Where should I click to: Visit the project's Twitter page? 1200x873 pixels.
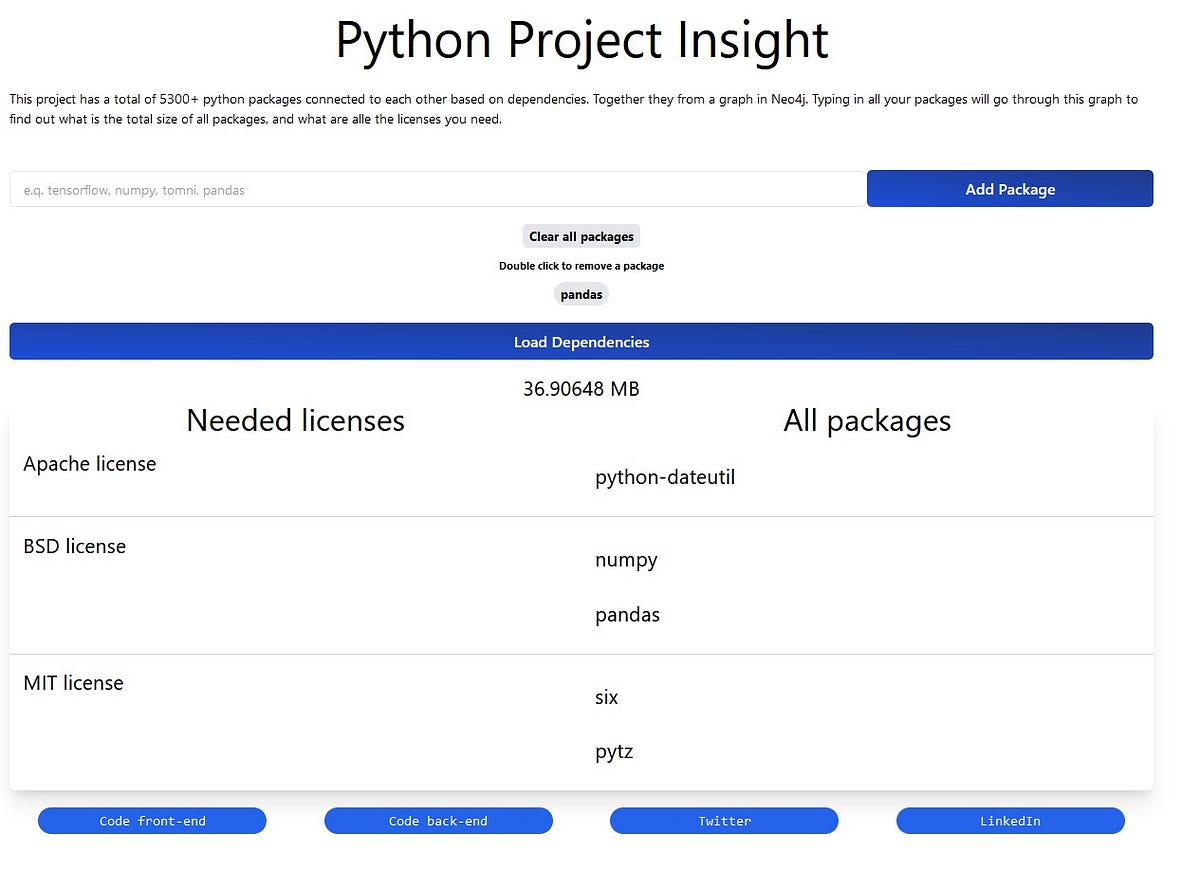pyautogui.click(x=723, y=820)
